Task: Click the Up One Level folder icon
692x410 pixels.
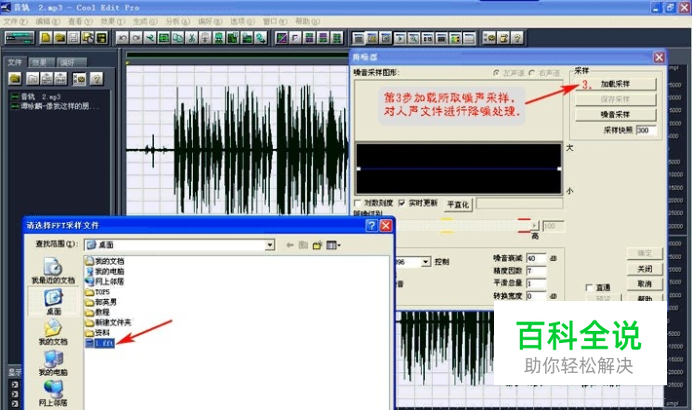Action: pyautogui.click(x=303, y=245)
